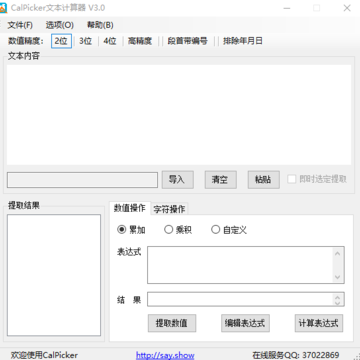Click the file path field beside 导入
The height and width of the screenshot is (360, 360).
click(x=82, y=180)
